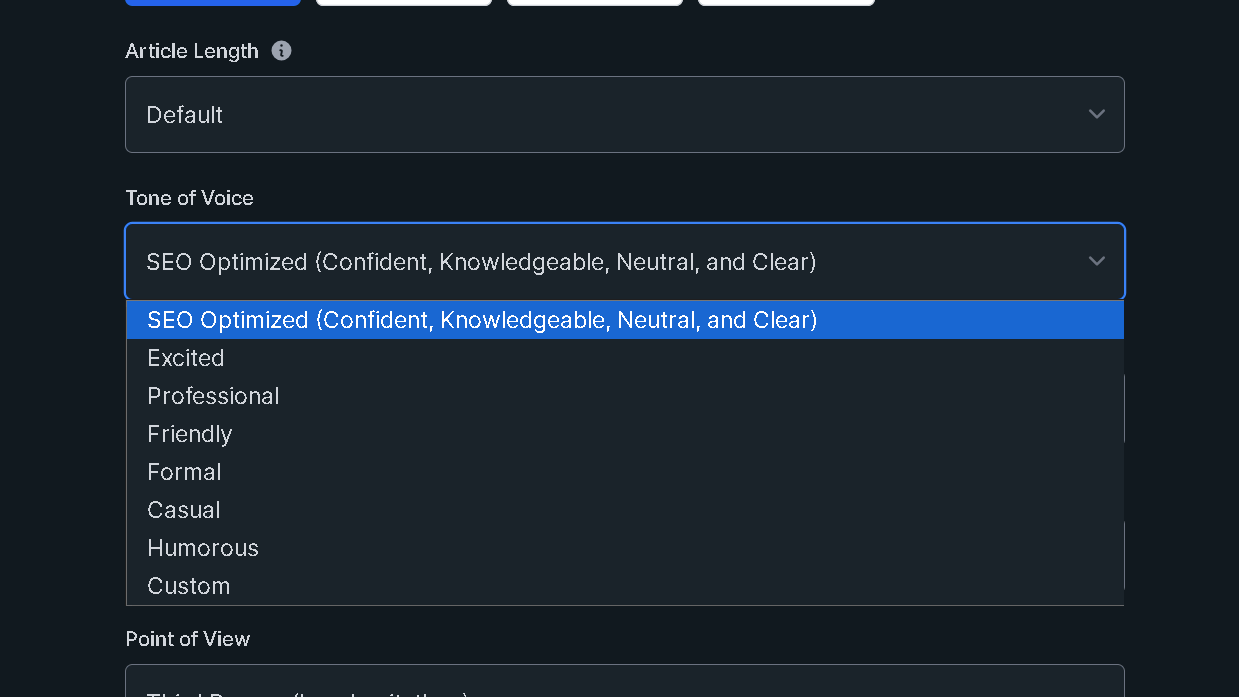Click the Article Length chevron arrow
The height and width of the screenshot is (697, 1239).
[x=1096, y=115]
